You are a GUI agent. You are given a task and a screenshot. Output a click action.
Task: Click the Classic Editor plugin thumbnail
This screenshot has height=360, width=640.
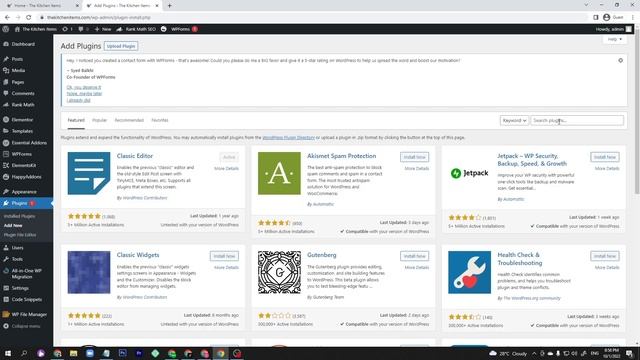click(x=89, y=173)
